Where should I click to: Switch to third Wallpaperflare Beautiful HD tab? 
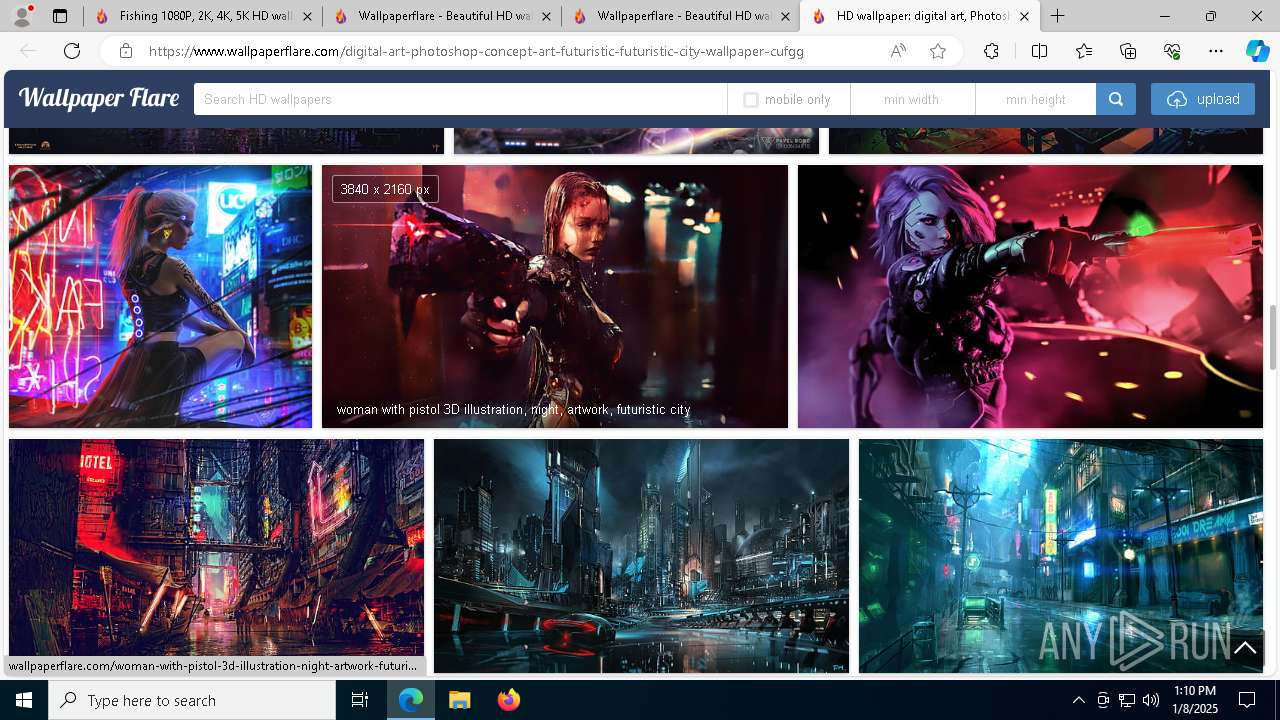click(x=681, y=16)
